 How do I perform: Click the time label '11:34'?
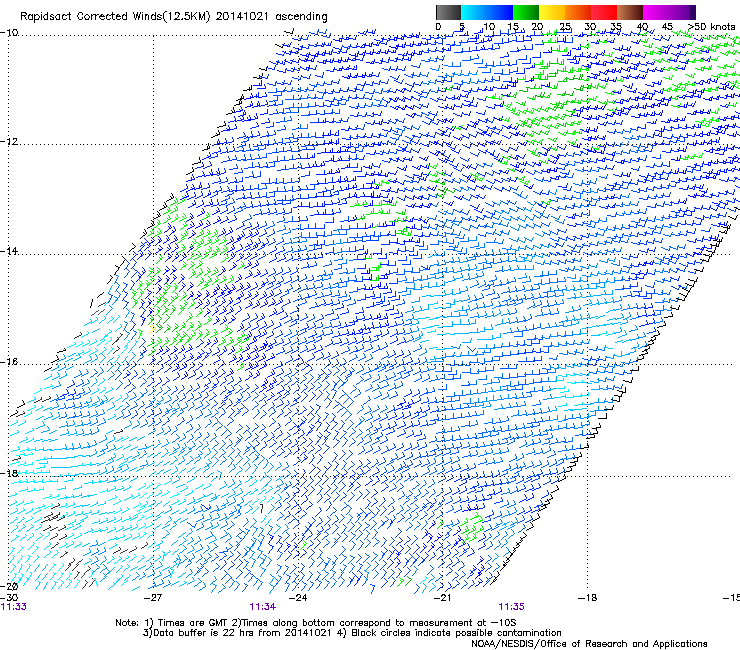click(x=262, y=607)
